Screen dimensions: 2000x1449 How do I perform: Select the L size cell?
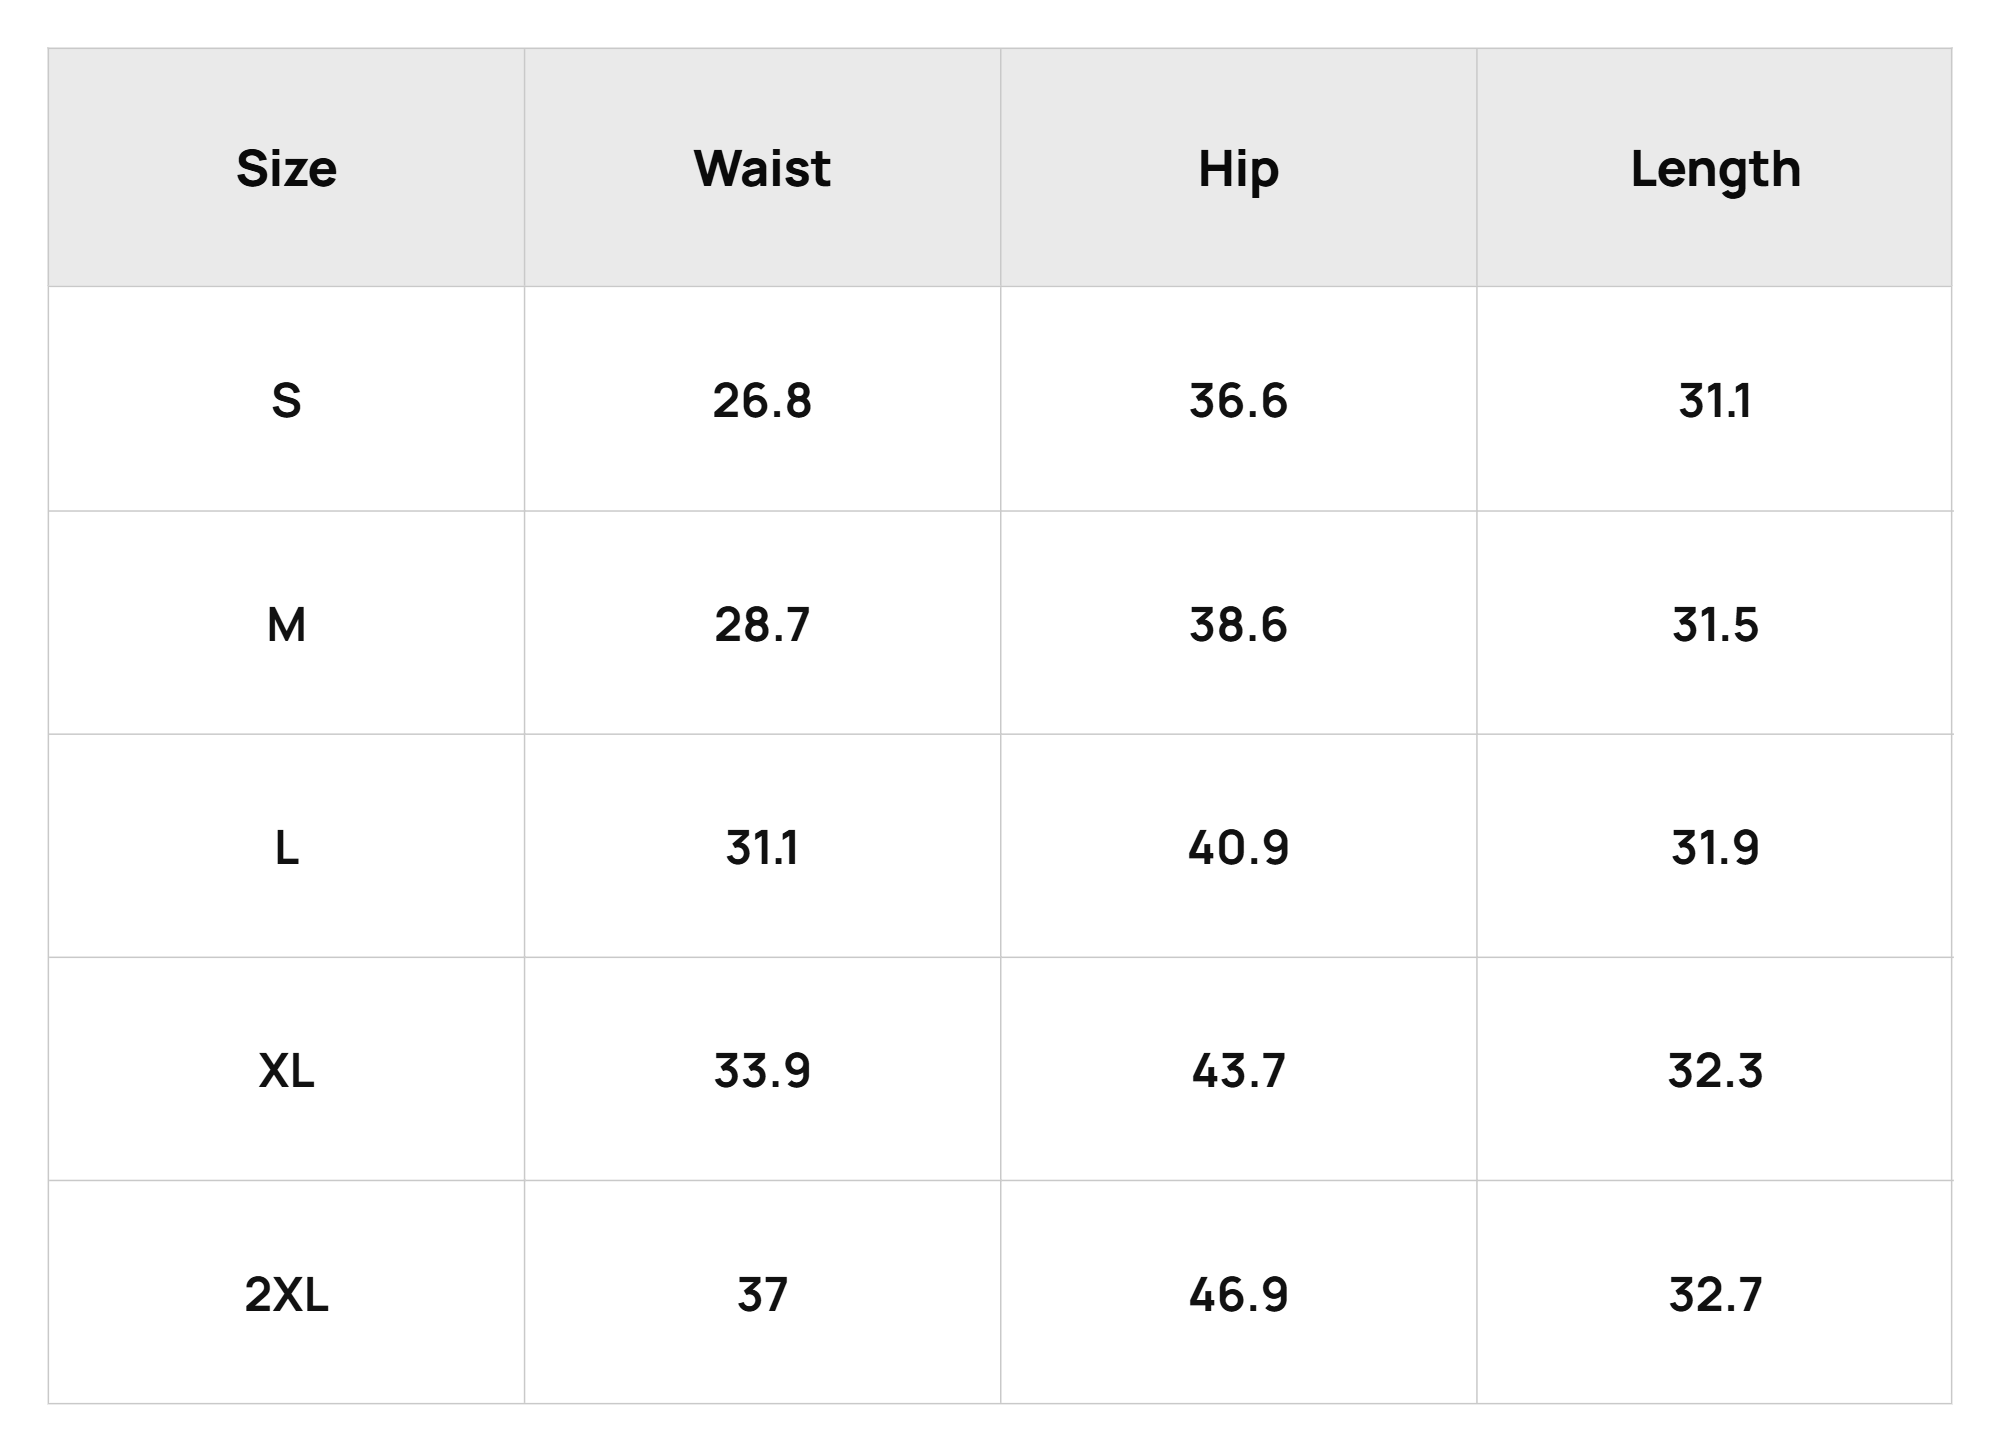[286, 847]
